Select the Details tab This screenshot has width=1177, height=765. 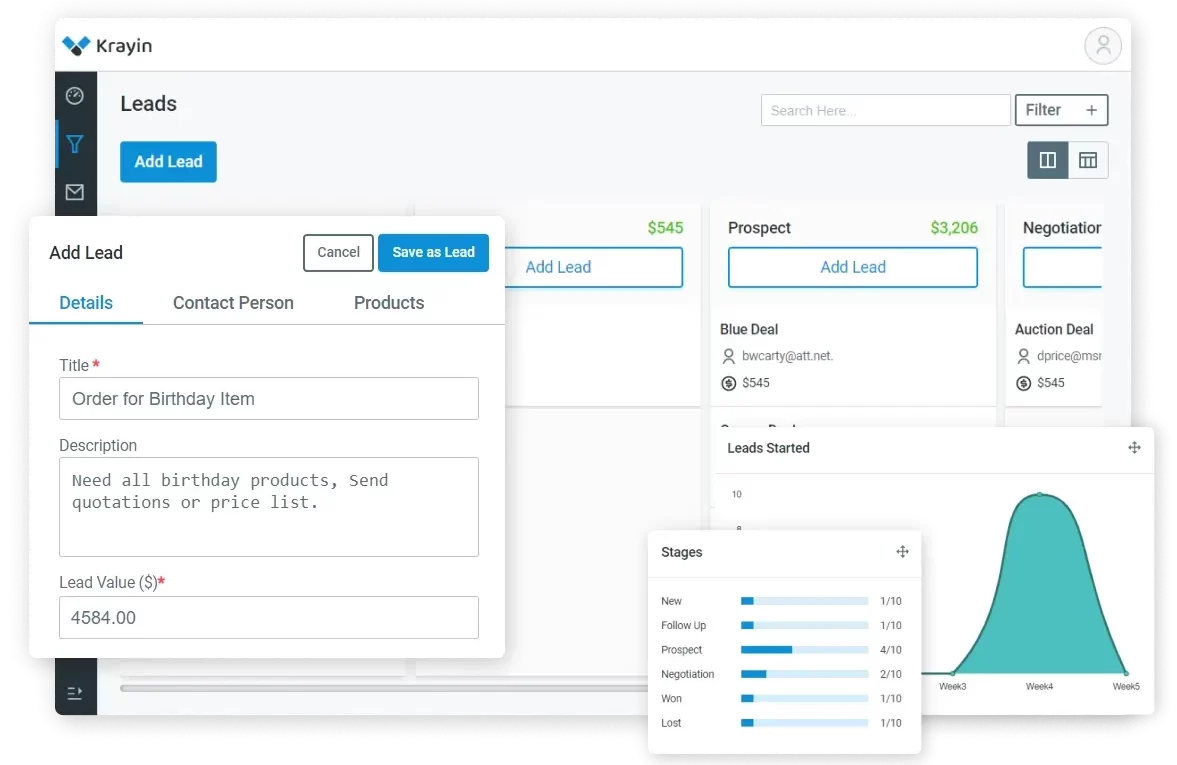[86, 303]
